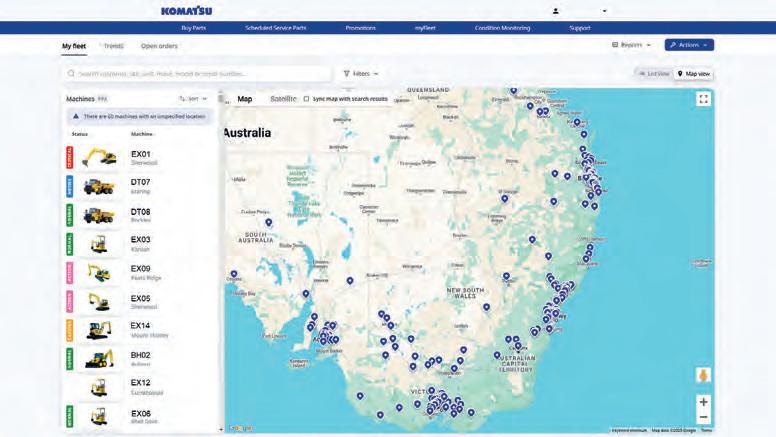Open the myFleet menu item
Screen dimensions: 776x437
click(x=425, y=28)
